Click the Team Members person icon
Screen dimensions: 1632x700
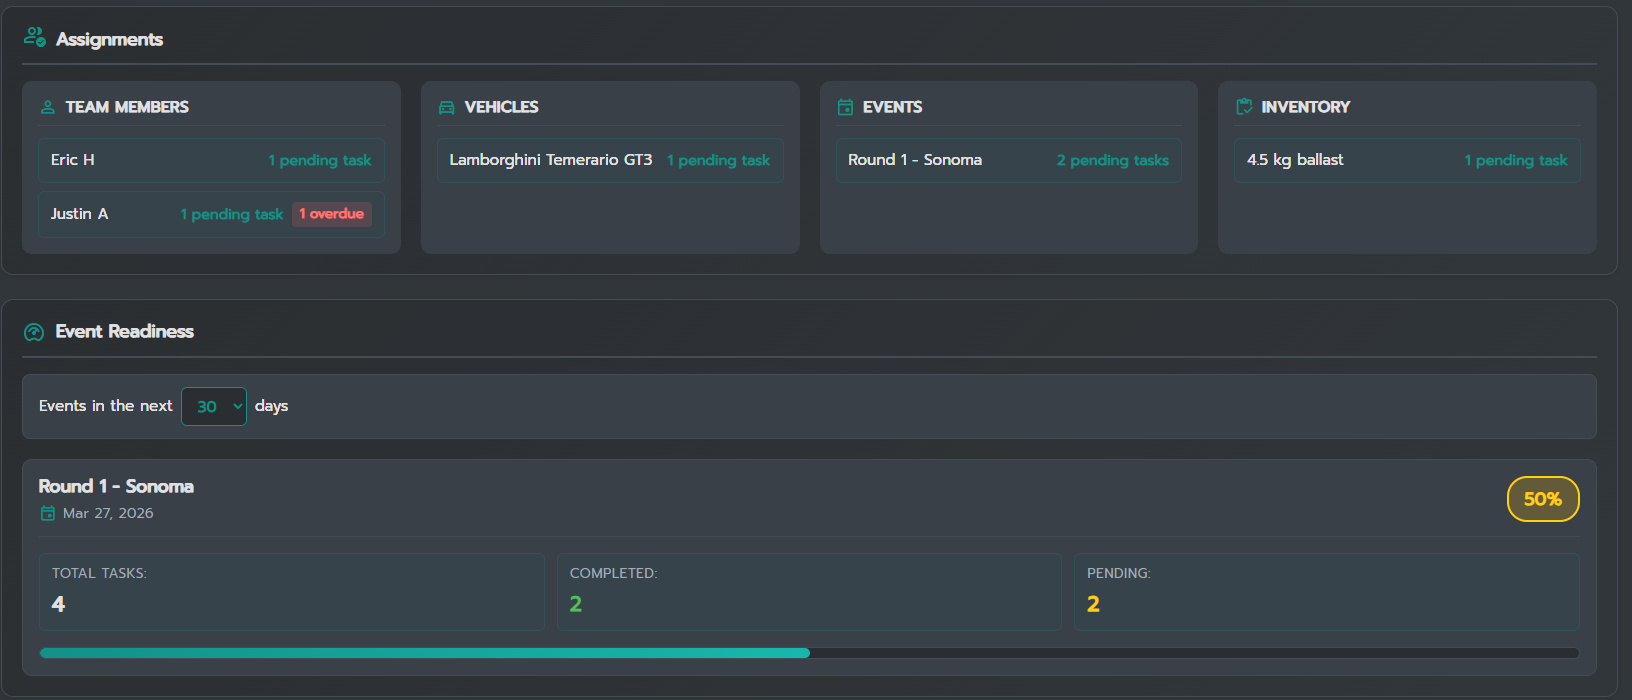47,107
